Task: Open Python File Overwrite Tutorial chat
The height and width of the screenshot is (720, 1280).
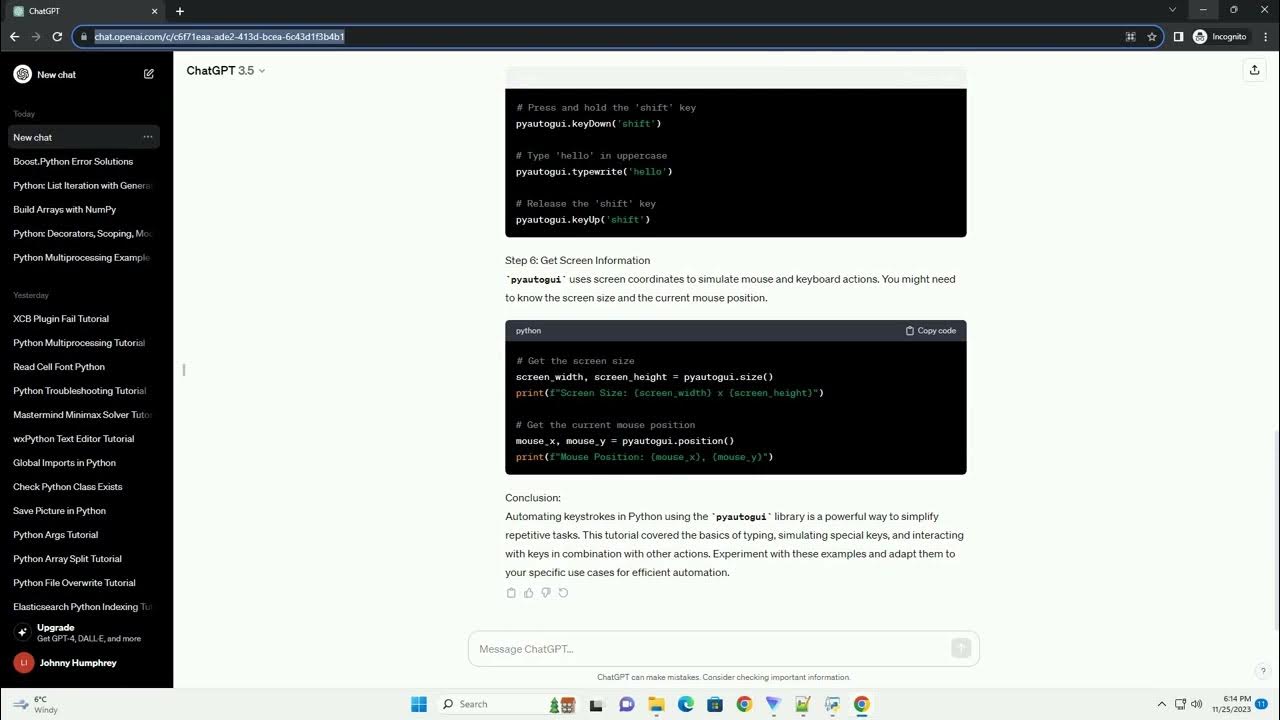Action: point(83,582)
